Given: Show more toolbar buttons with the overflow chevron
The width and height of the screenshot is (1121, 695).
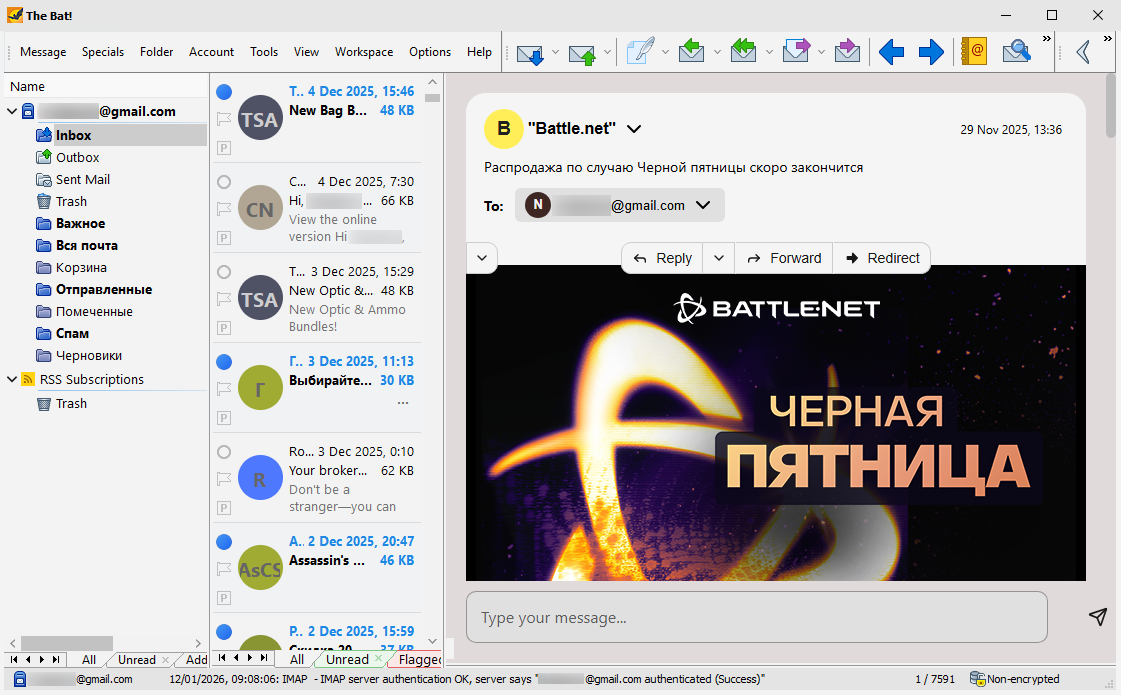Looking at the screenshot, I should click(x=1047, y=39).
